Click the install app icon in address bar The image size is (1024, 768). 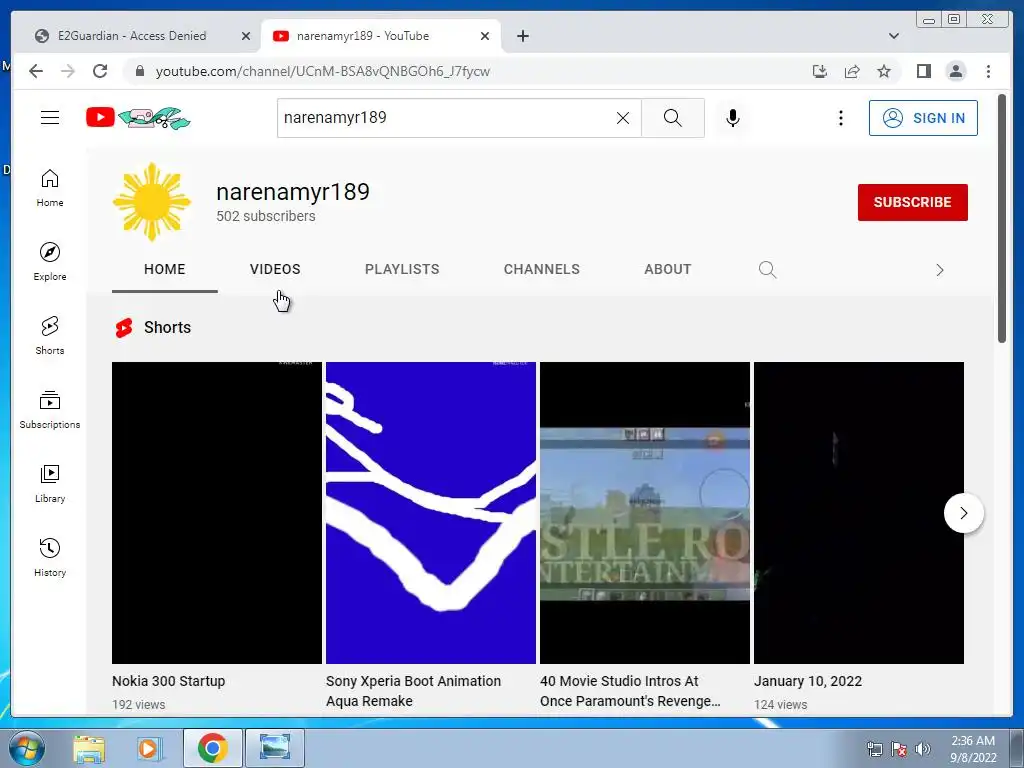point(820,71)
